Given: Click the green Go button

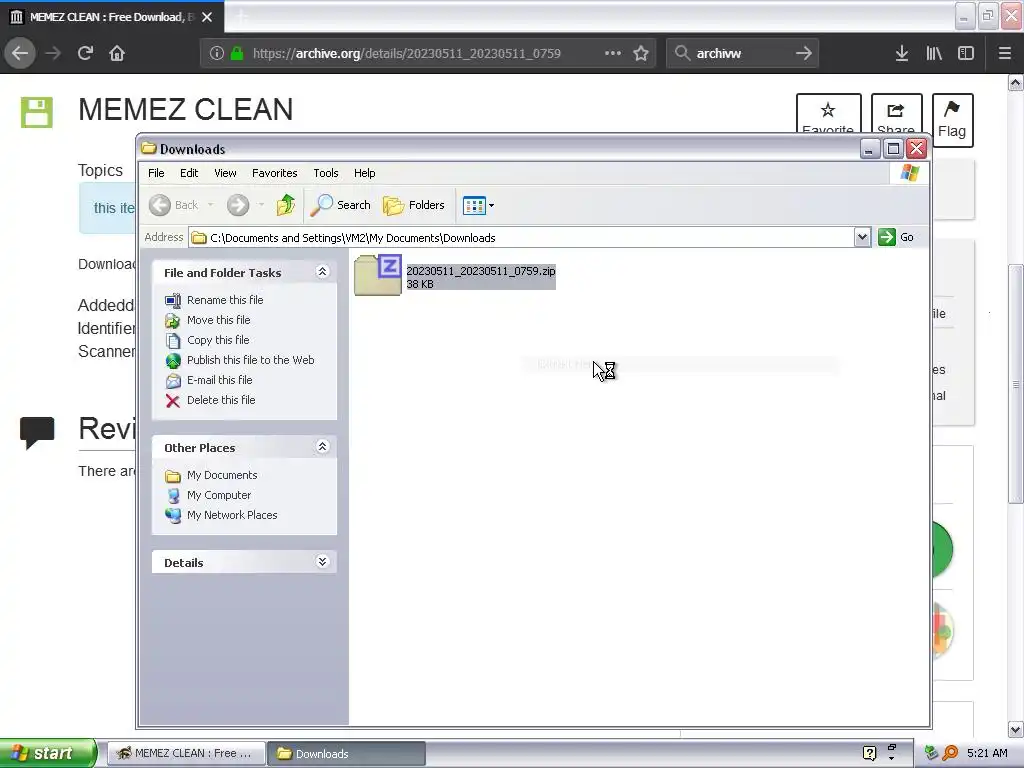Looking at the screenshot, I should (x=896, y=237).
